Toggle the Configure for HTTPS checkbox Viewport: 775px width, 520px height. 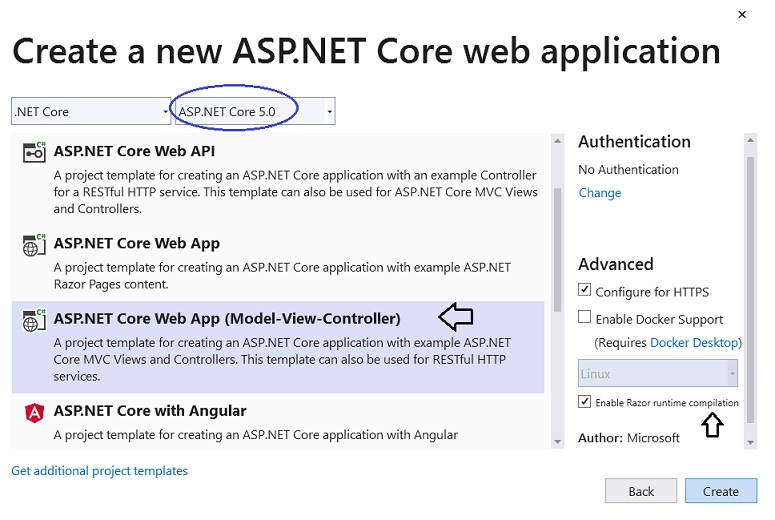[584, 290]
